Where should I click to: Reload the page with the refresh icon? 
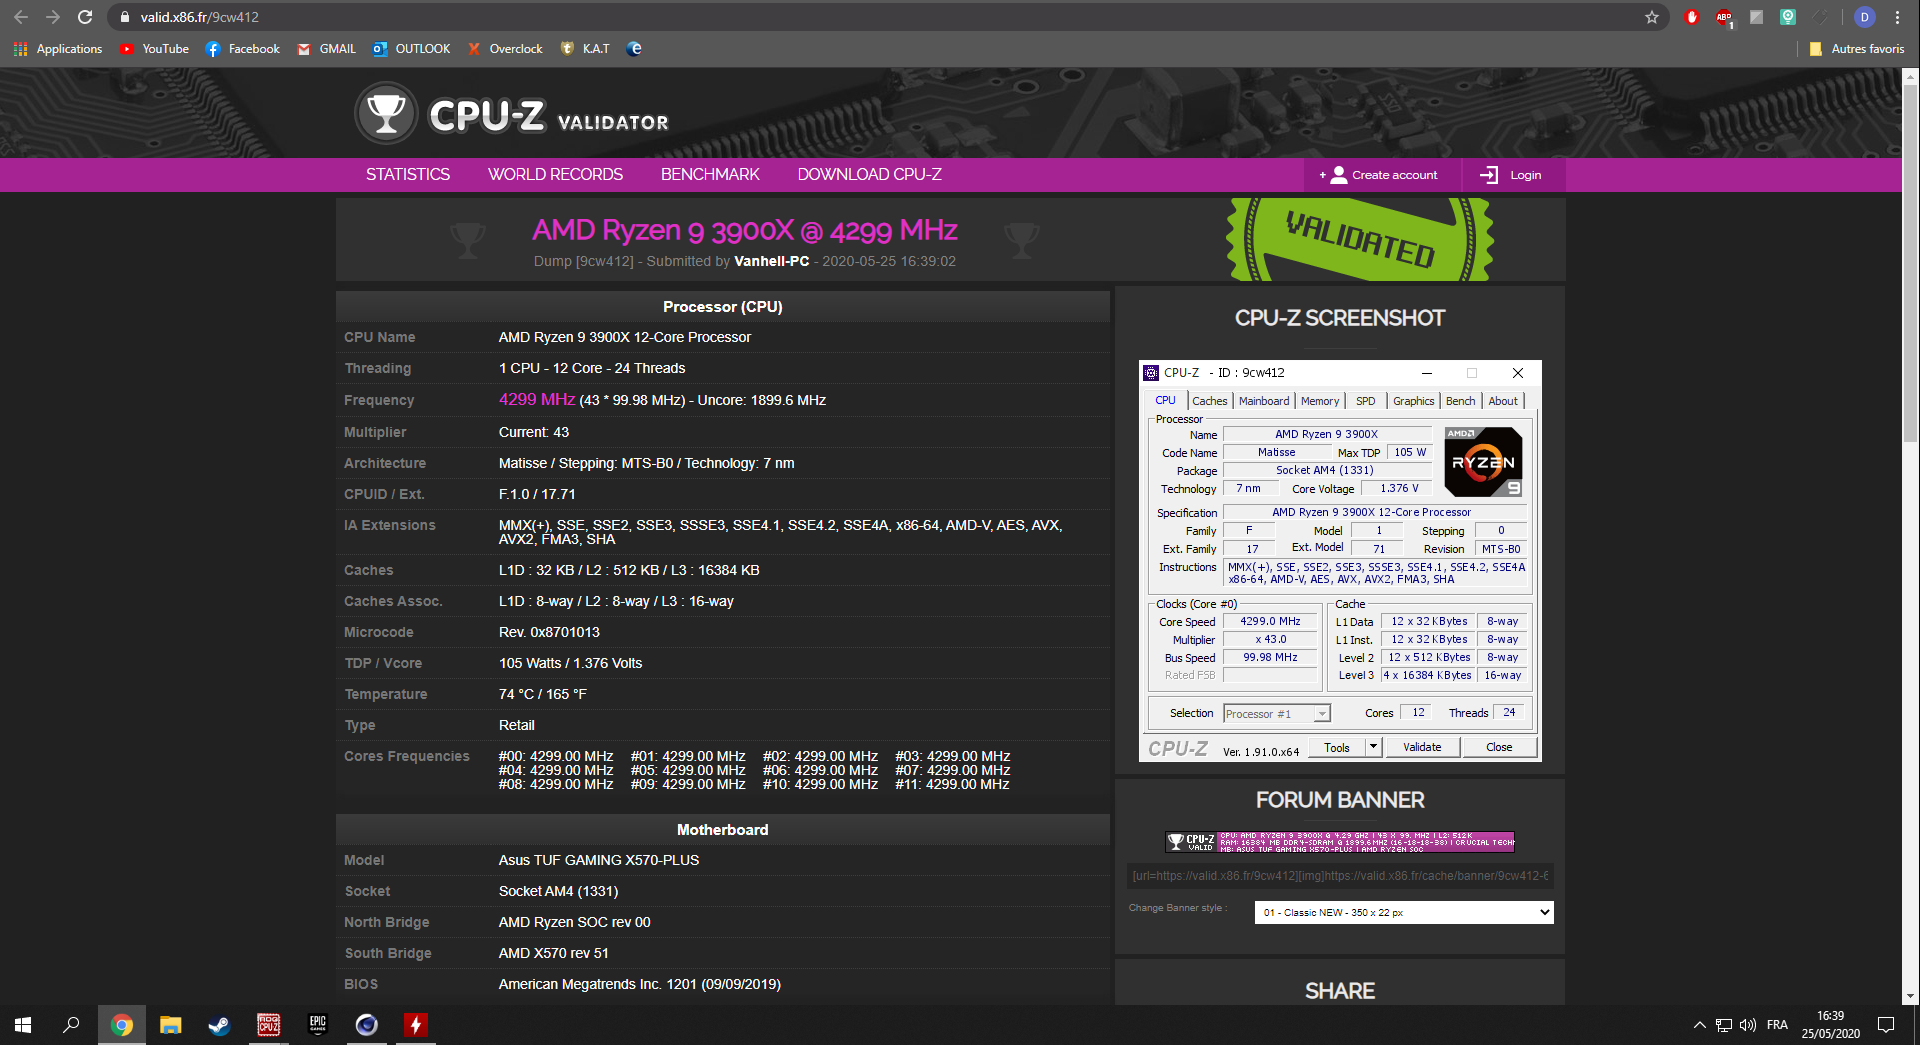tap(85, 17)
